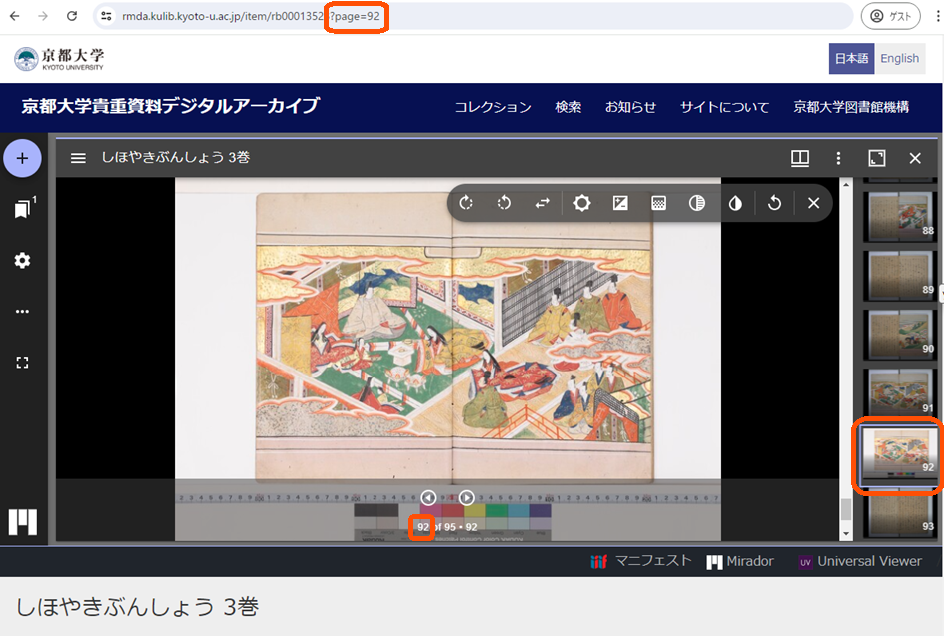The height and width of the screenshot is (636, 944).
Task: Switch to Universal Viewer link
Action: pyautogui.click(x=860, y=561)
